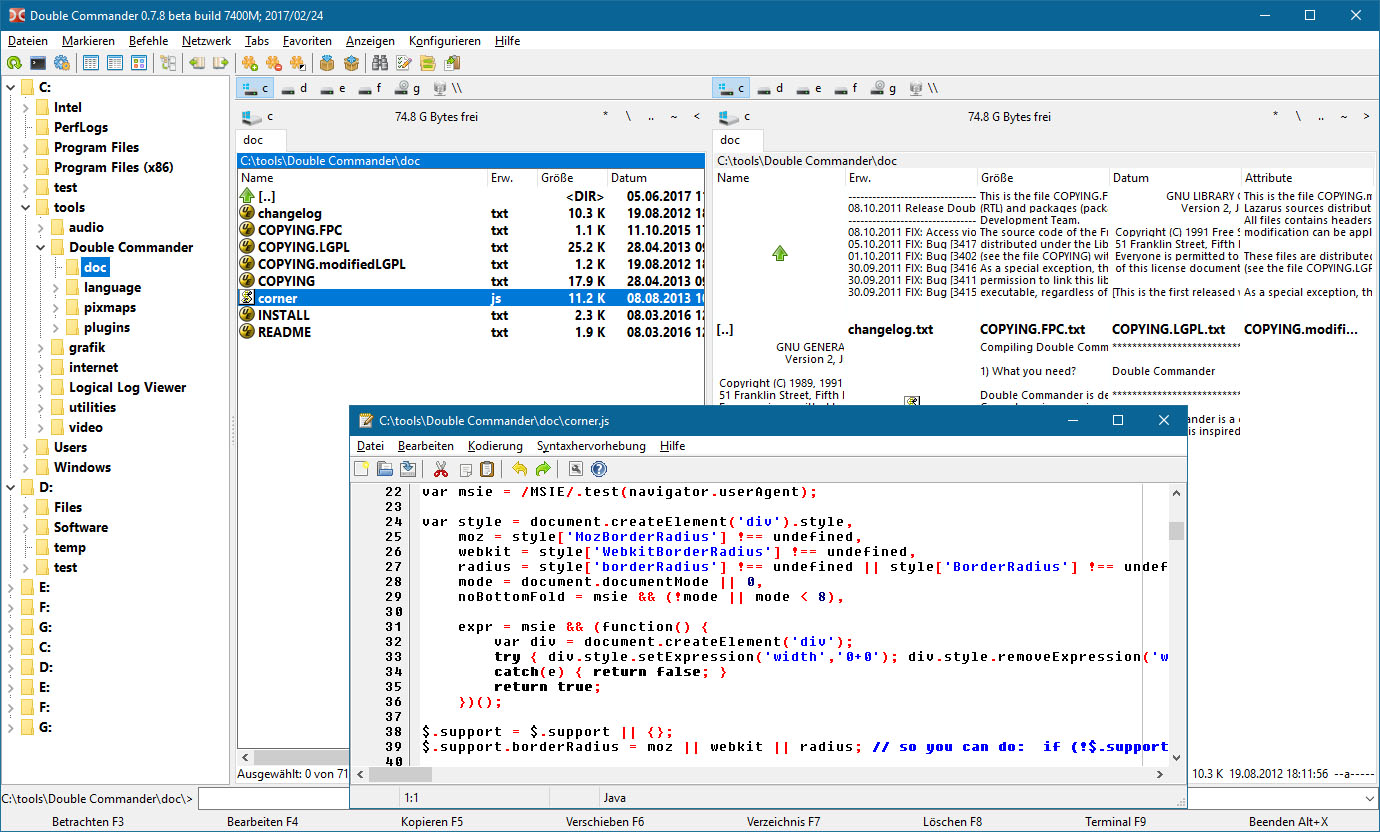1380x832 pixels.
Task: Open the terminal from the main toolbar
Action: point(38,63)
